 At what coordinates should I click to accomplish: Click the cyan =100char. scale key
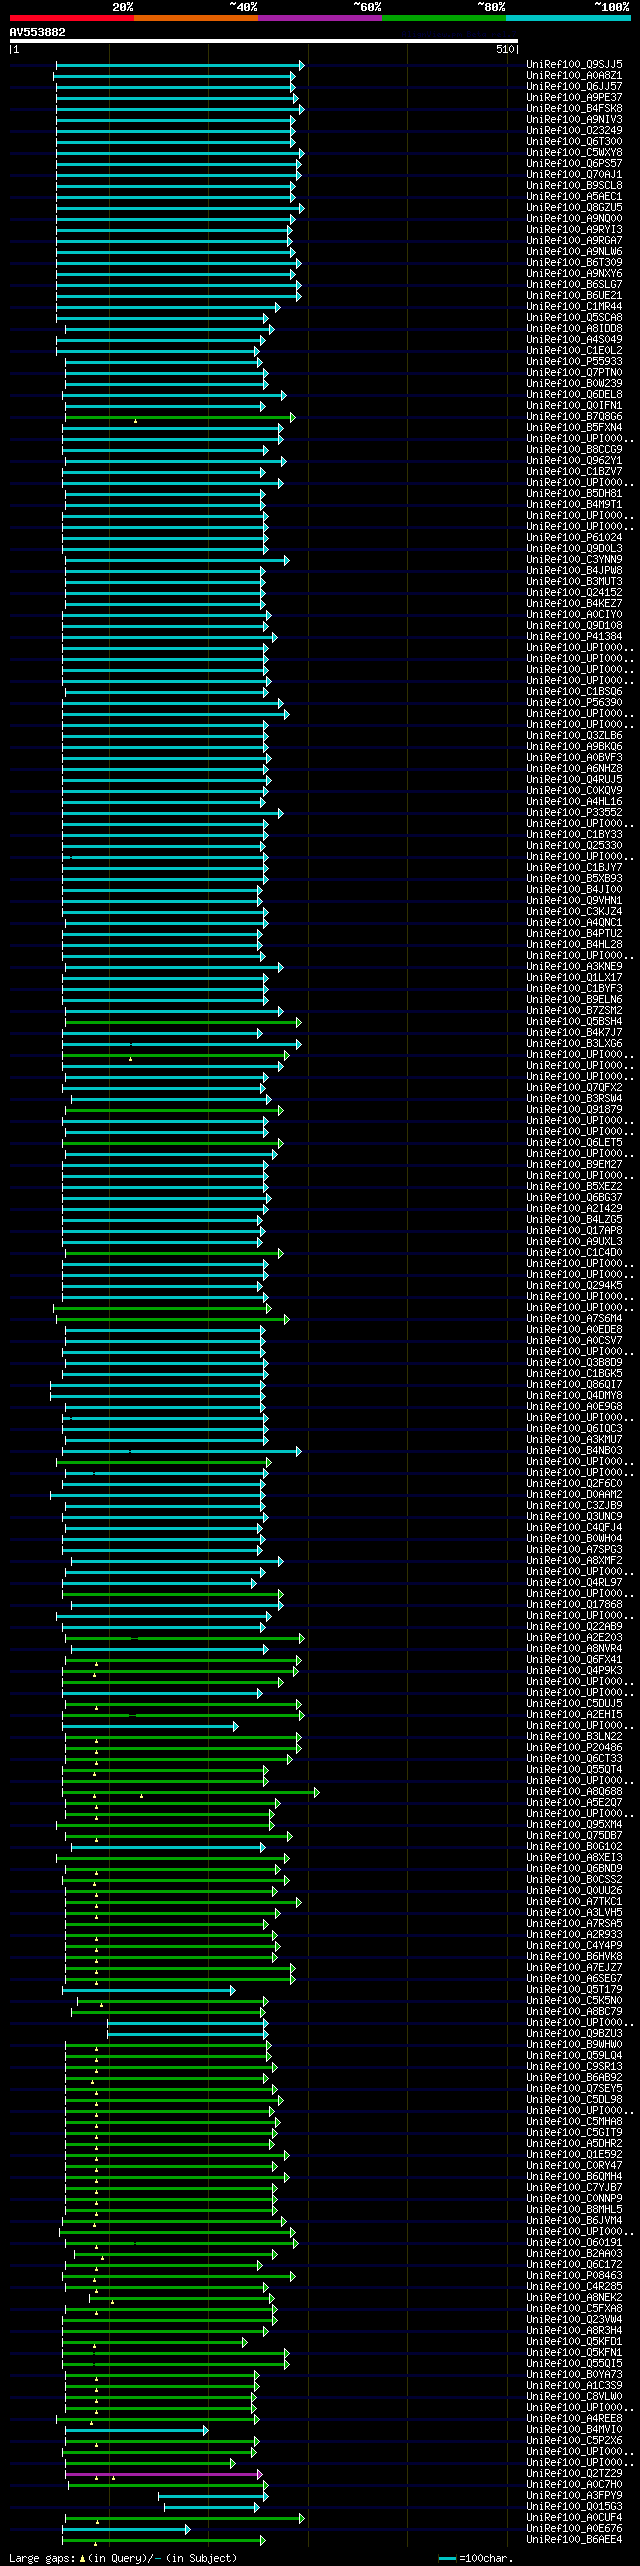(x=474, y=2558)
